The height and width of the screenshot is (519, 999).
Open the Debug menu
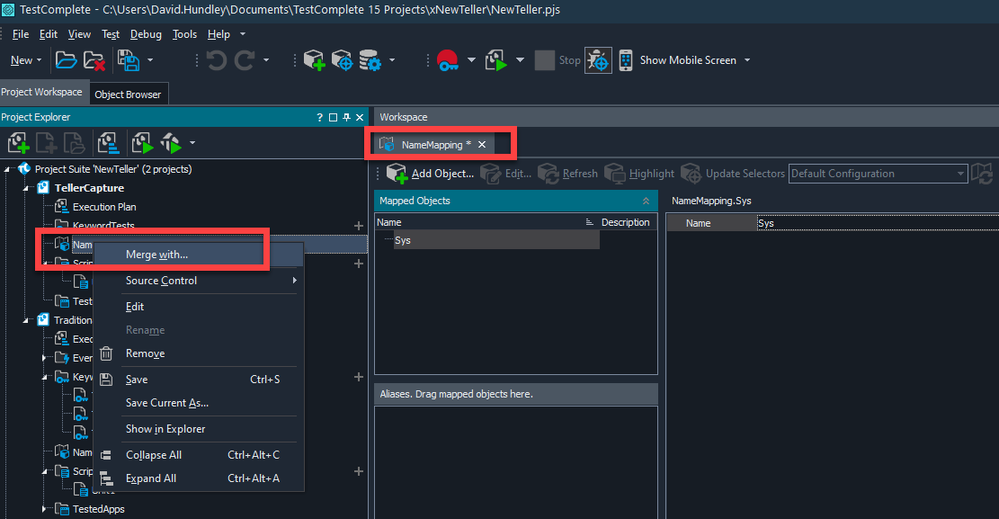click(x=145, y=34)
